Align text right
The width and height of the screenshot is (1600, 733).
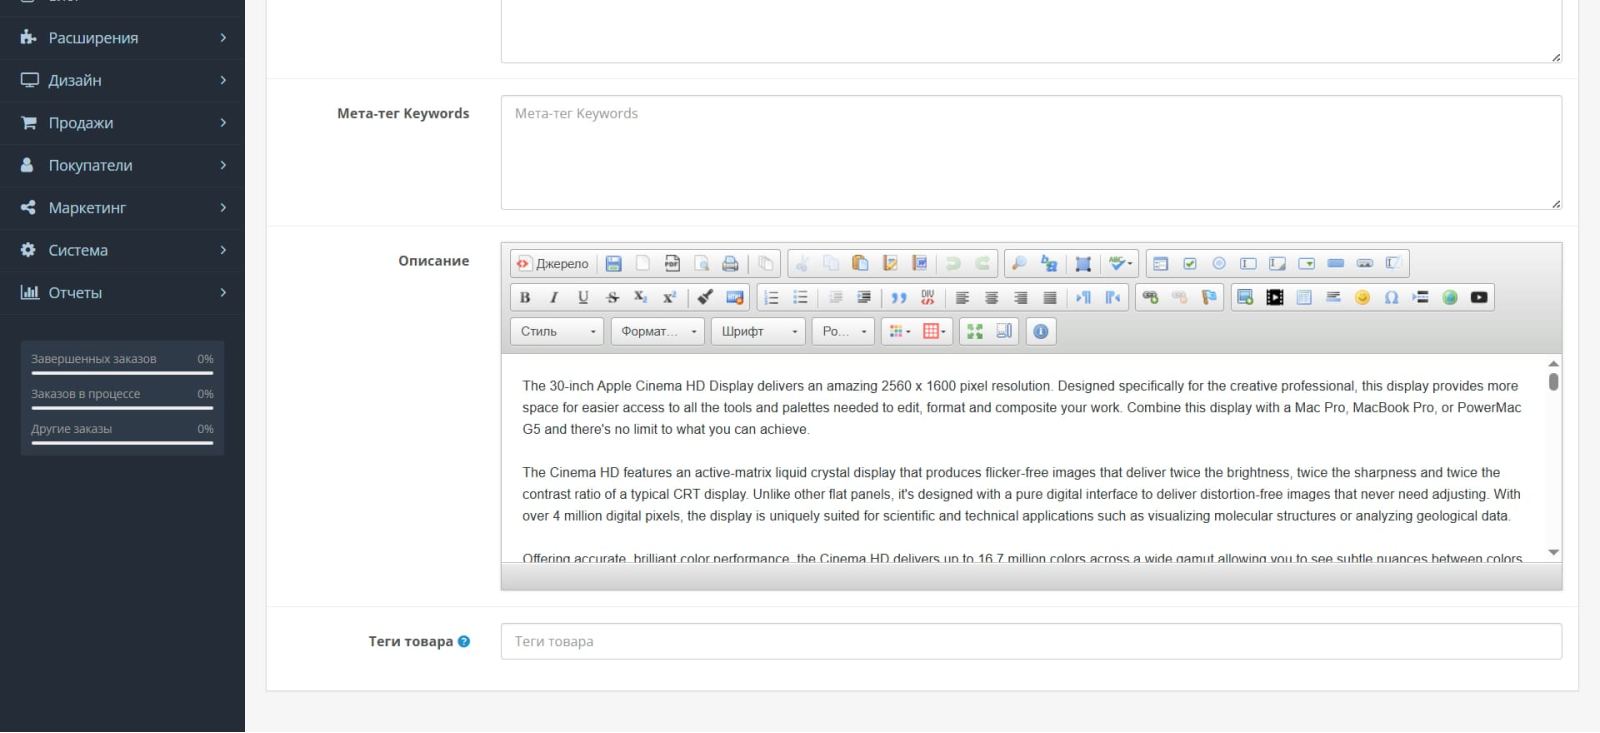pos(1020,298)
